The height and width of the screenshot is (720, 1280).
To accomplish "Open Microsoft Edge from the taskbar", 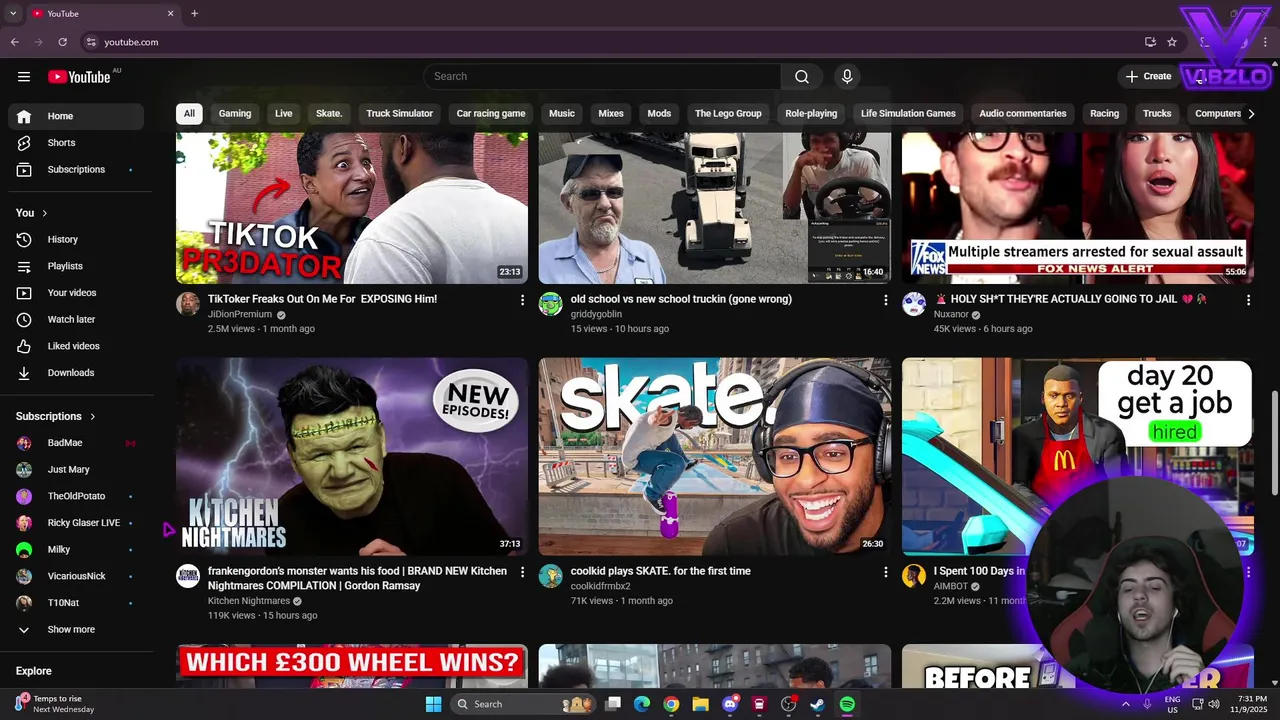I will point(642,704).
